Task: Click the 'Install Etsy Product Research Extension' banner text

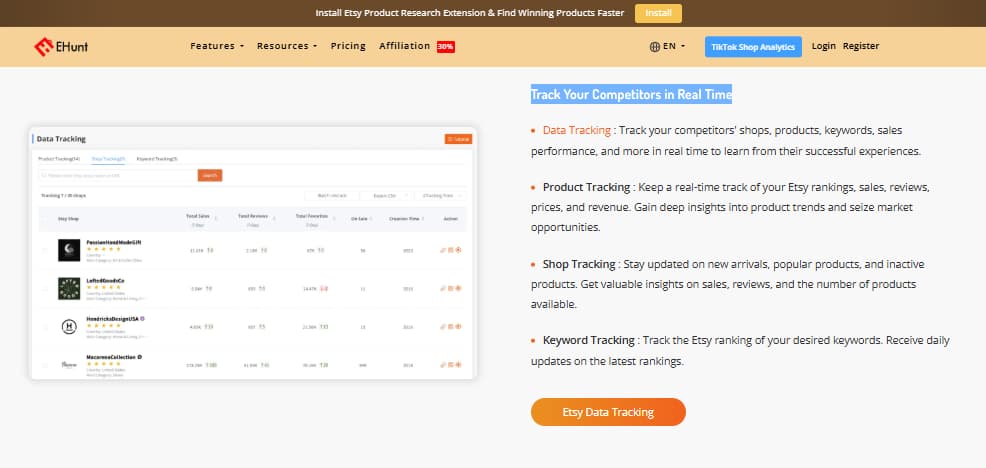Action: click(x=470, y=13)
